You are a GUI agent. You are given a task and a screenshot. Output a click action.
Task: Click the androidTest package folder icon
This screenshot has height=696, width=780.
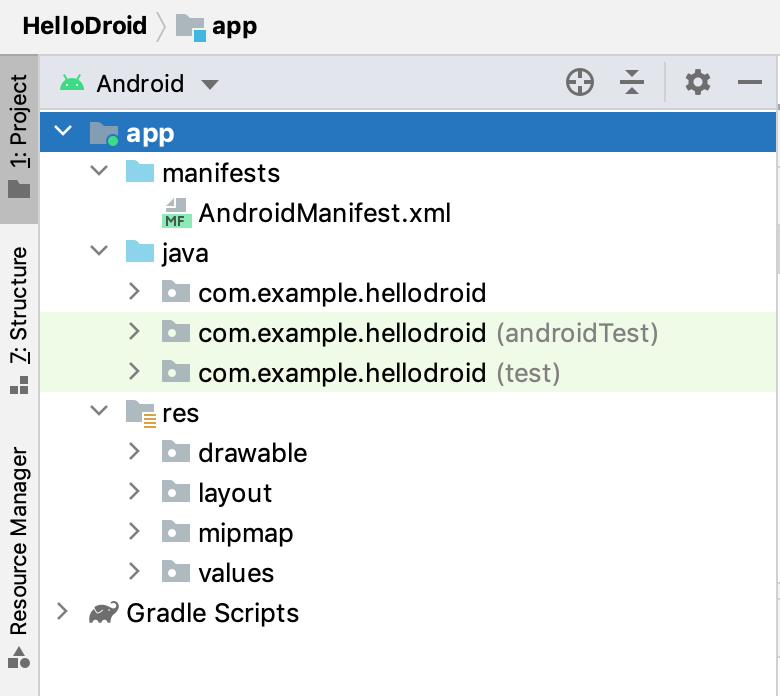pos(176,331)
